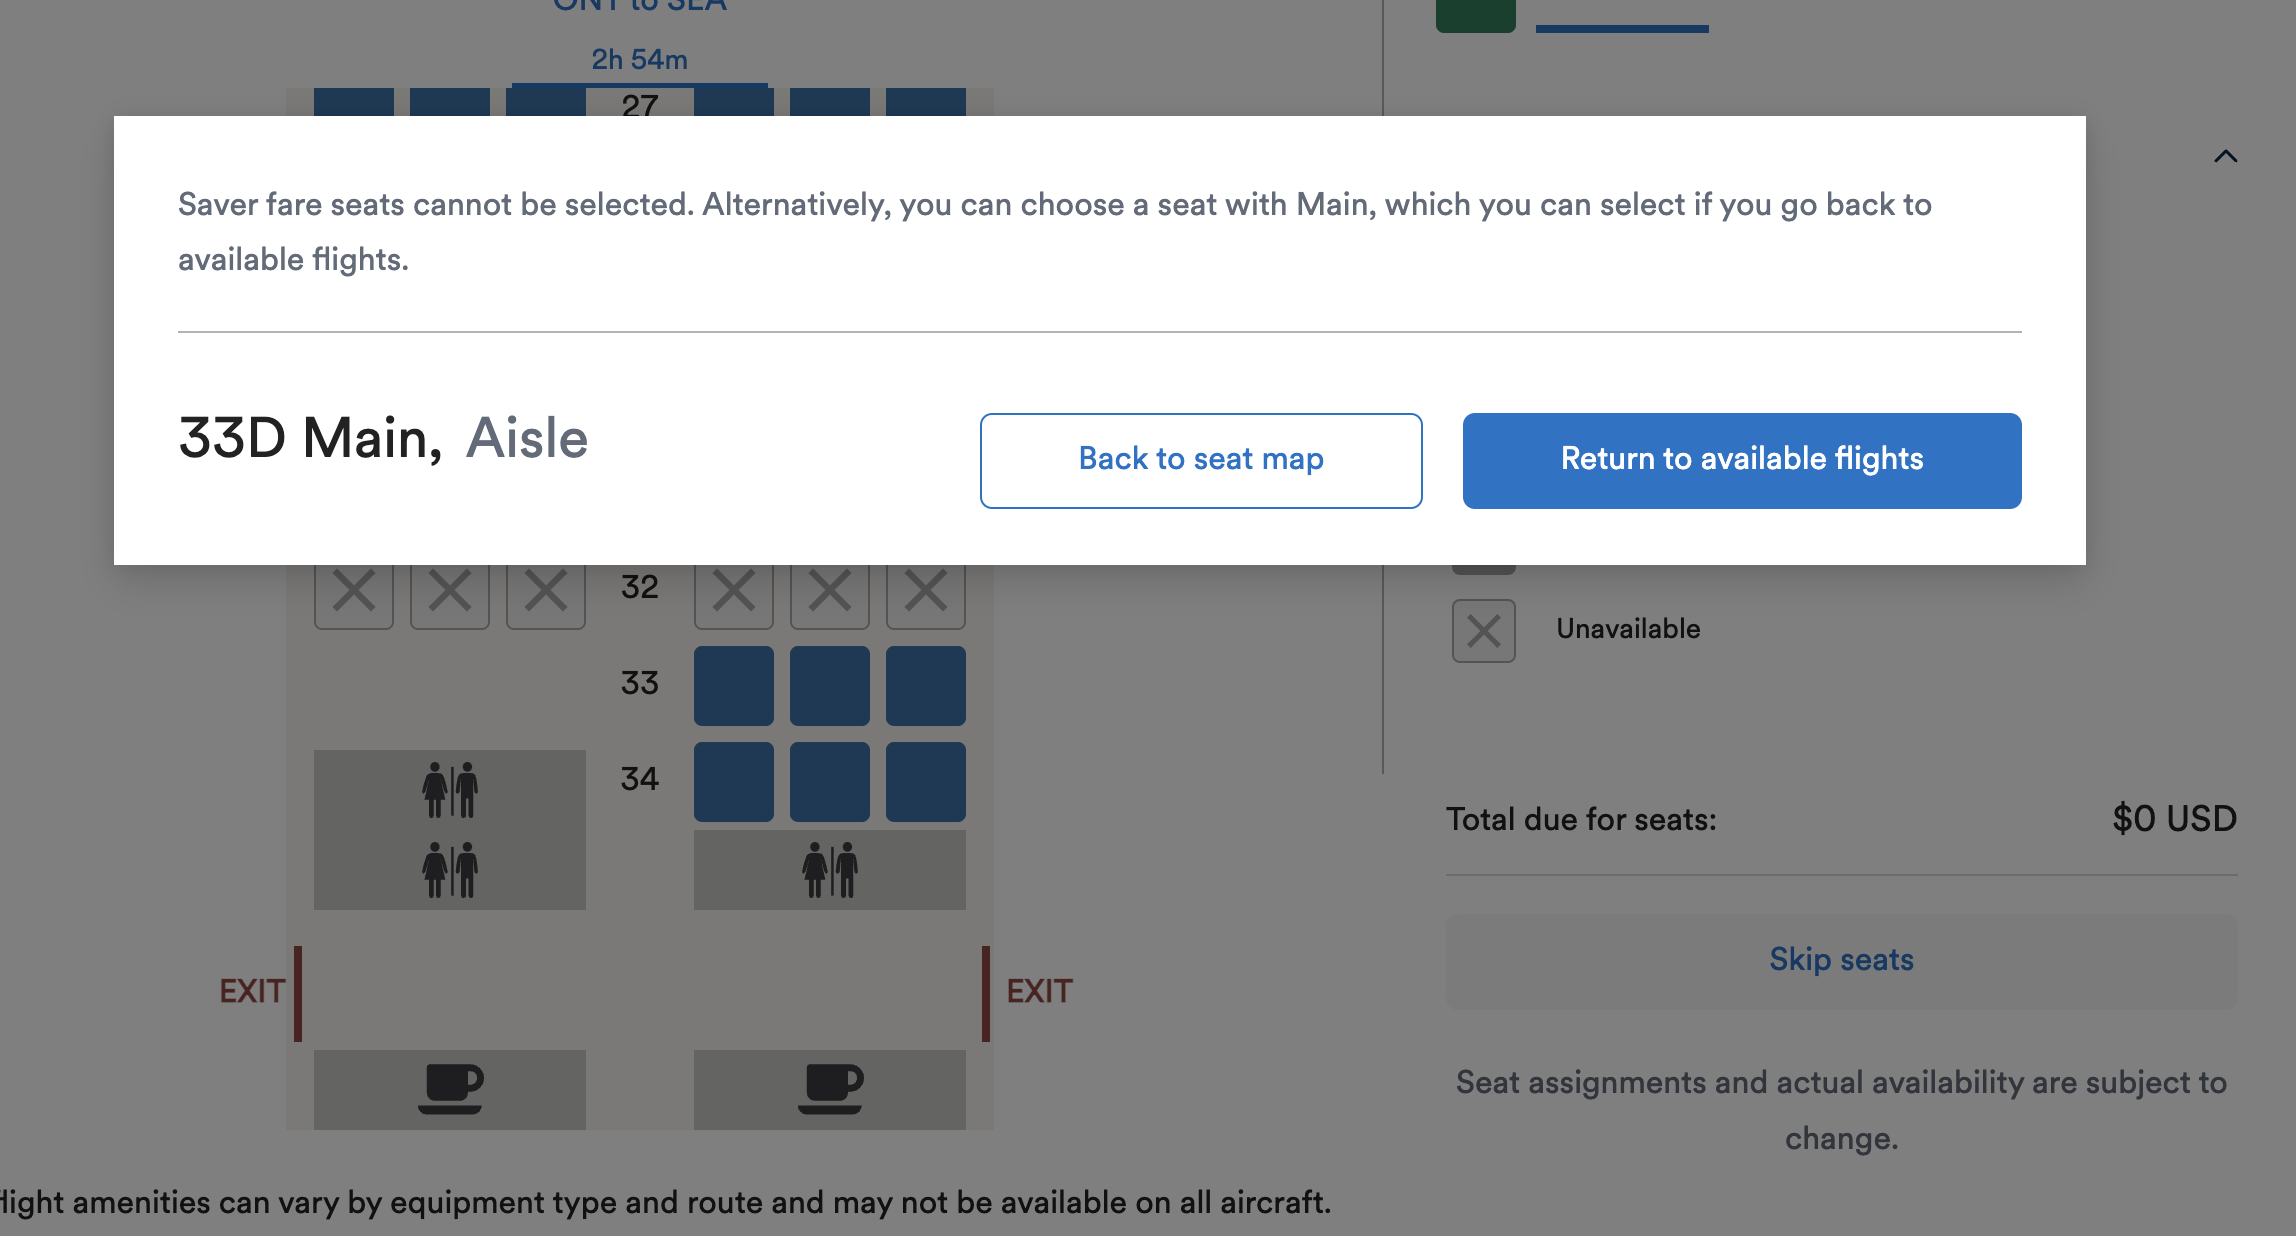Select the window seat in row 34

pos(926,781)
